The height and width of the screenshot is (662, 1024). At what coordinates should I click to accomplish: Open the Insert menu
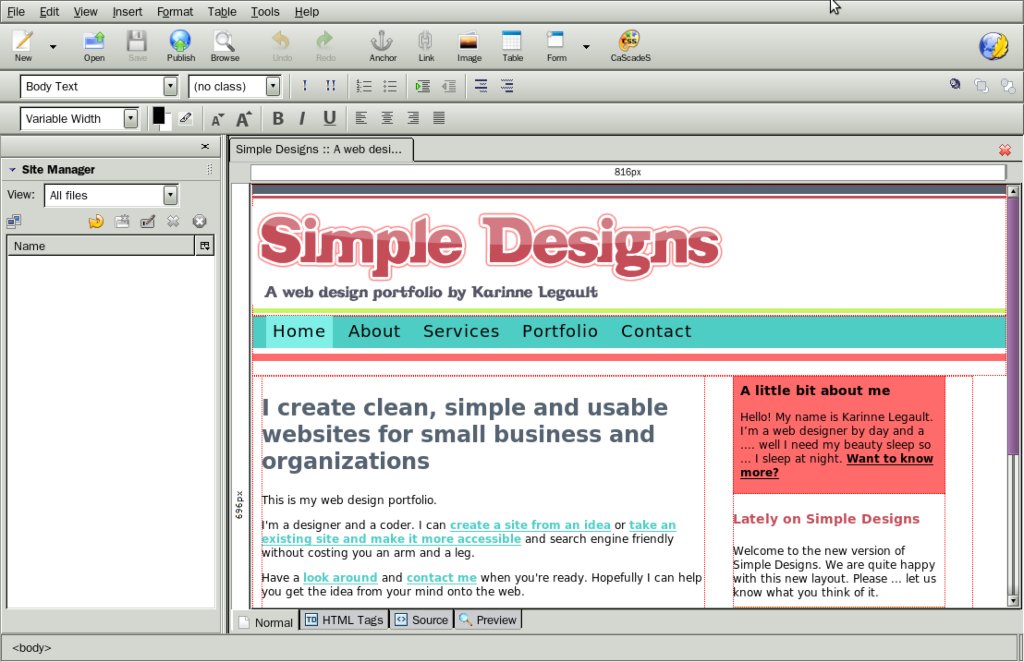click(x=127, y=12)
